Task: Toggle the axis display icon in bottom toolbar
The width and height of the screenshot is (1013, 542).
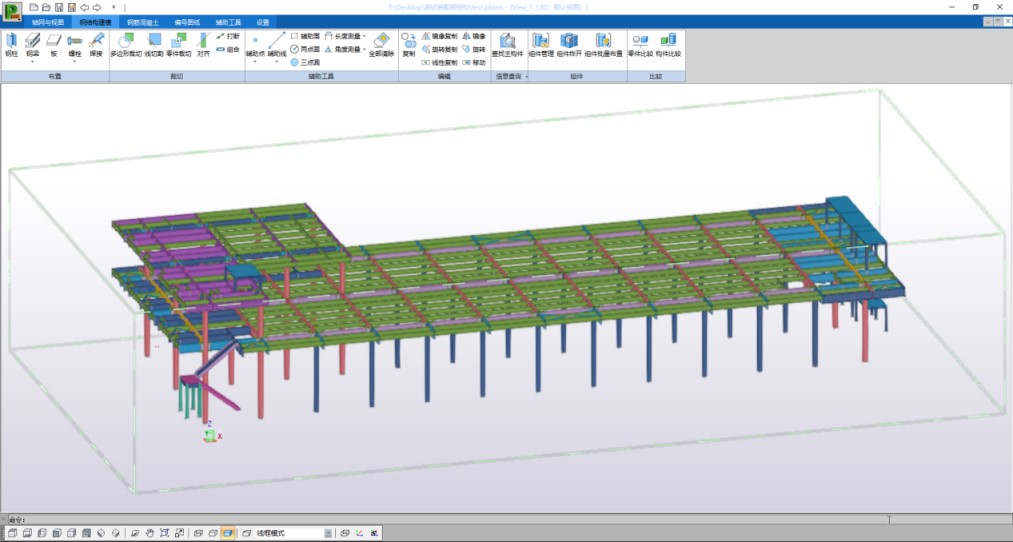Action: [359, 533]
